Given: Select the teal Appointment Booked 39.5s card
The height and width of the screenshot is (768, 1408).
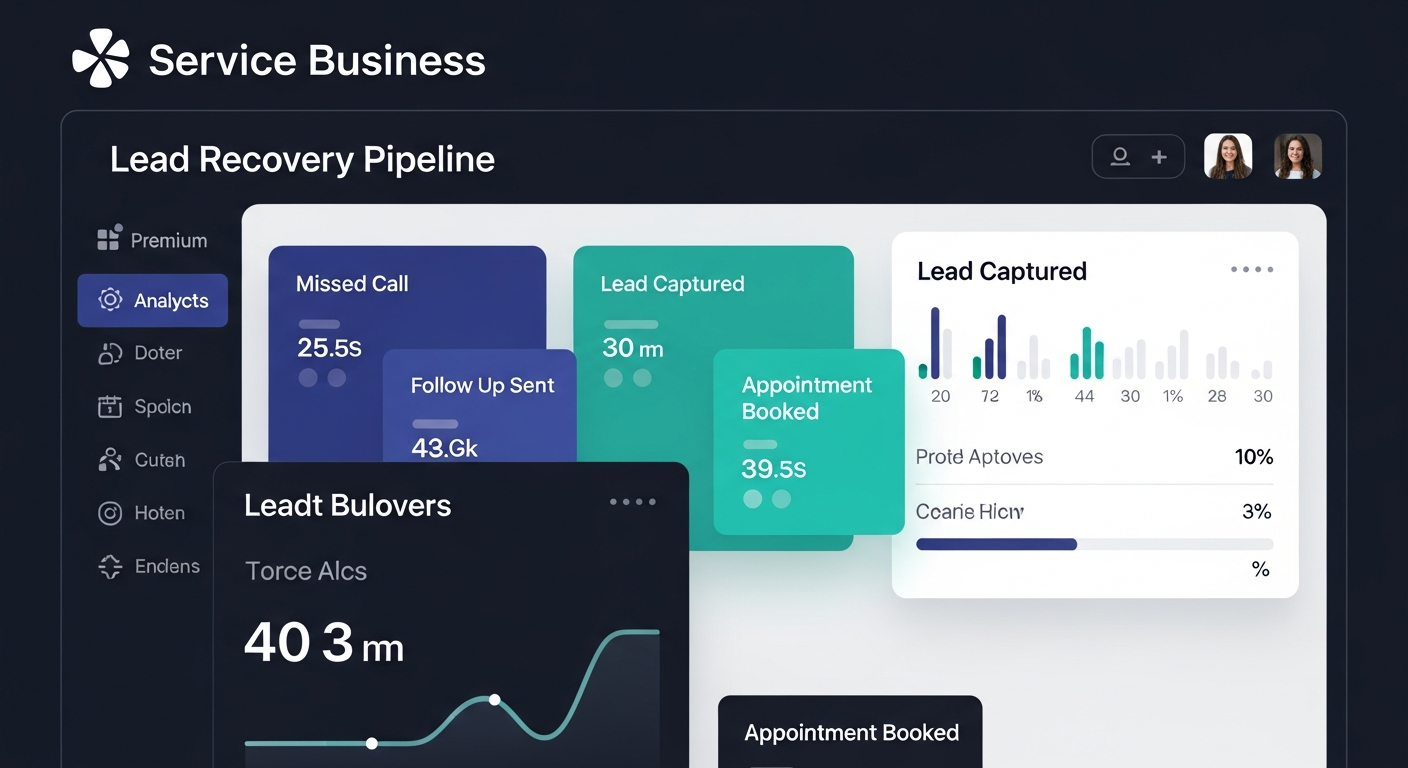Looking at the screenshot, I should pyautogui.click(x=809, y=441).
